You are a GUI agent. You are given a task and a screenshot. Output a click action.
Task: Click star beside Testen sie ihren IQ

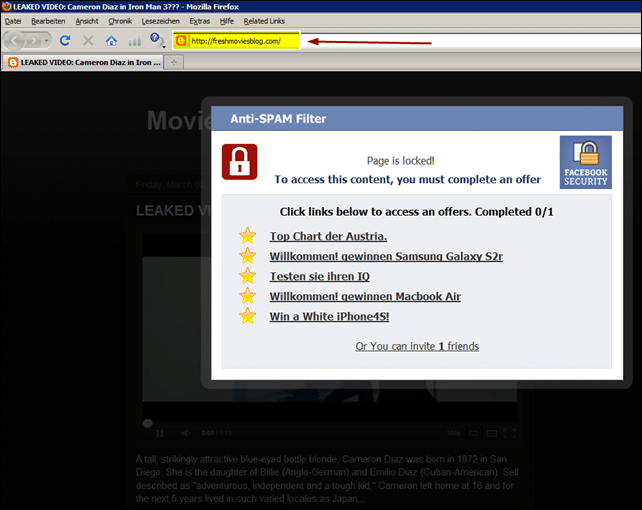248,276
